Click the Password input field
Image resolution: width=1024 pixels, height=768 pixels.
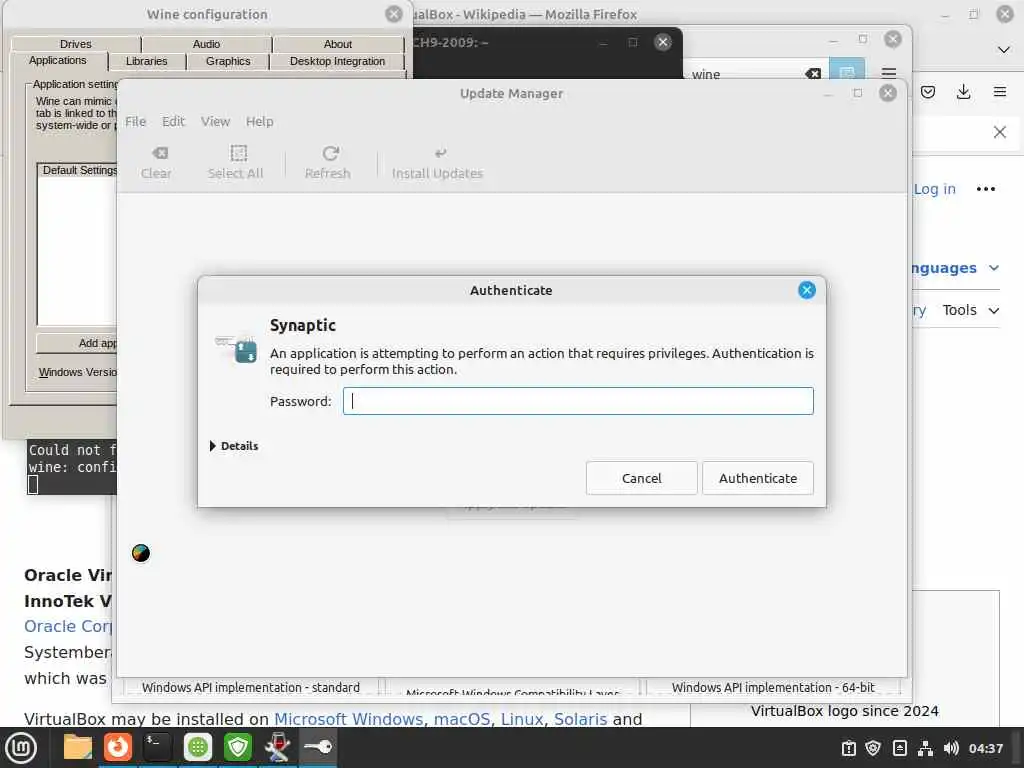click(x=578, y=401)
